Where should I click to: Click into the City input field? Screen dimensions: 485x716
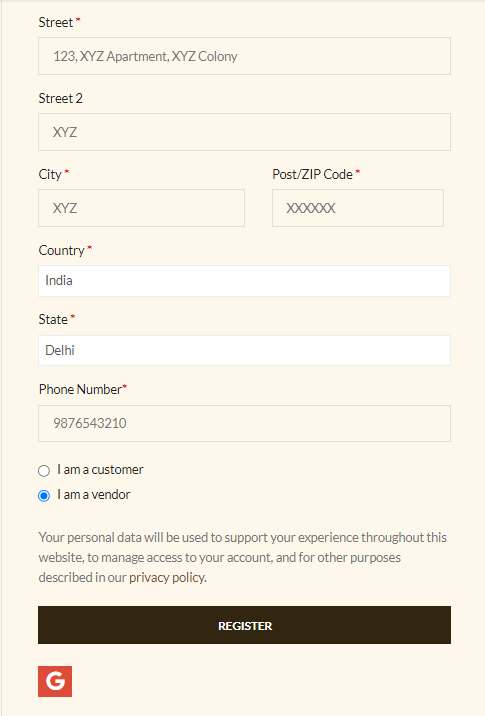click(142, 208)
